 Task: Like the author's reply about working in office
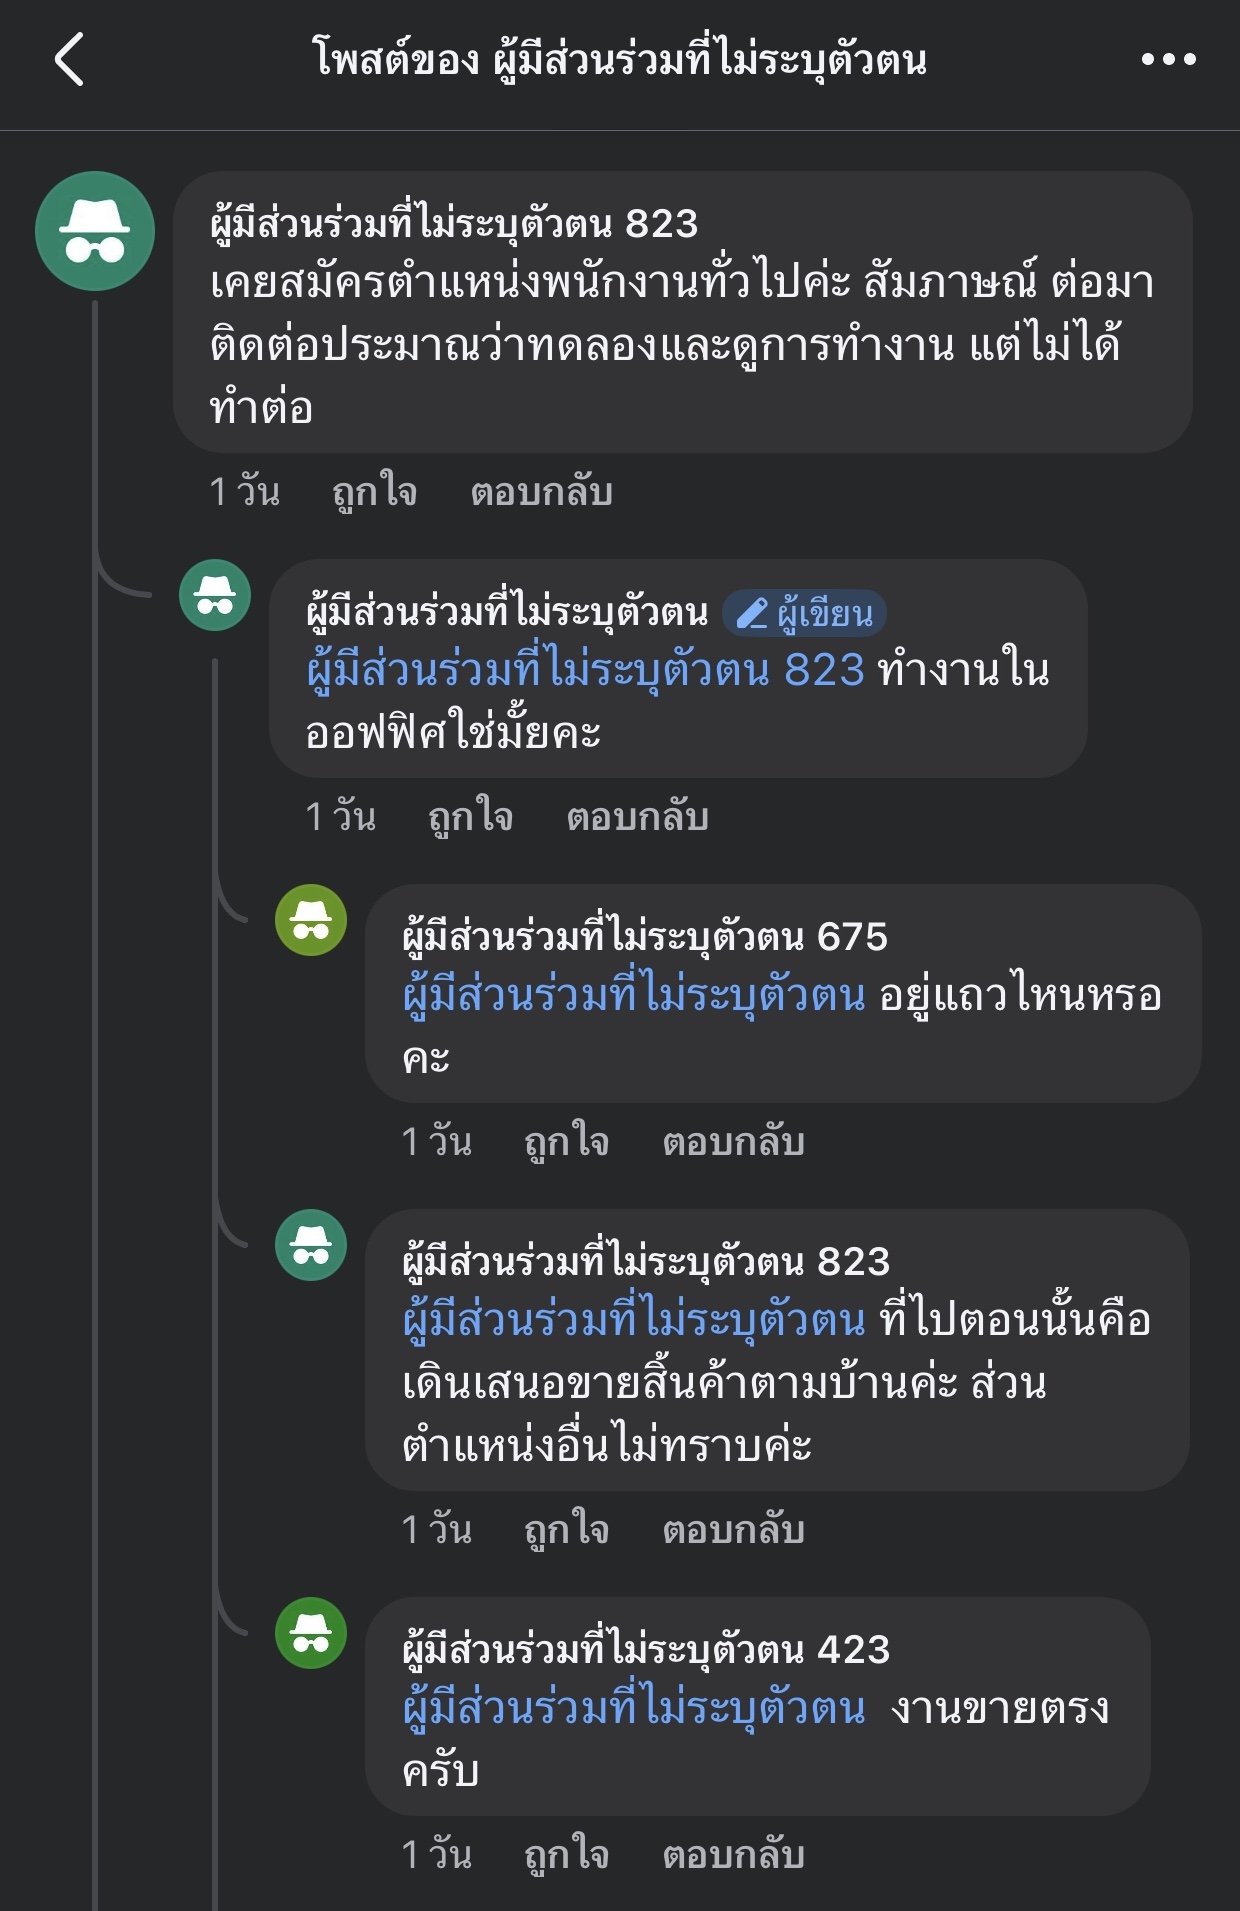tap(471, 817)
